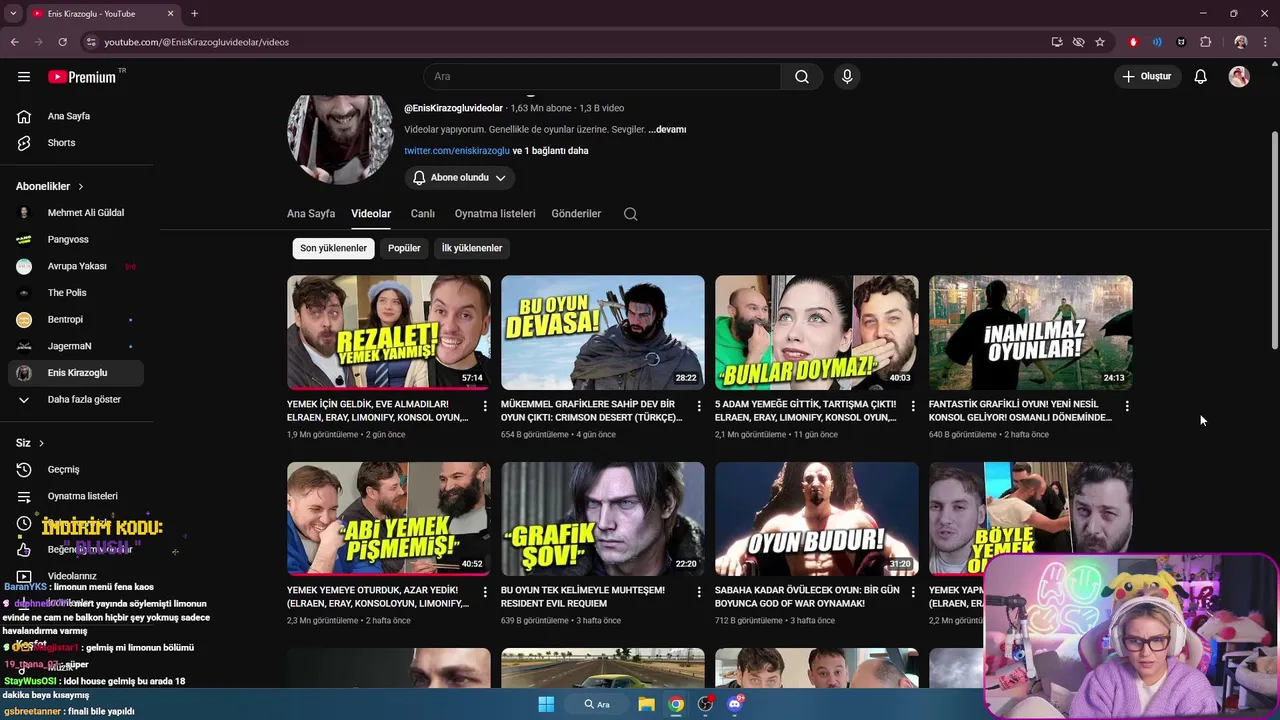Open Avrupa Yakası subscription channel
The width and height of the screenshot is (1280, 720).
76,266
